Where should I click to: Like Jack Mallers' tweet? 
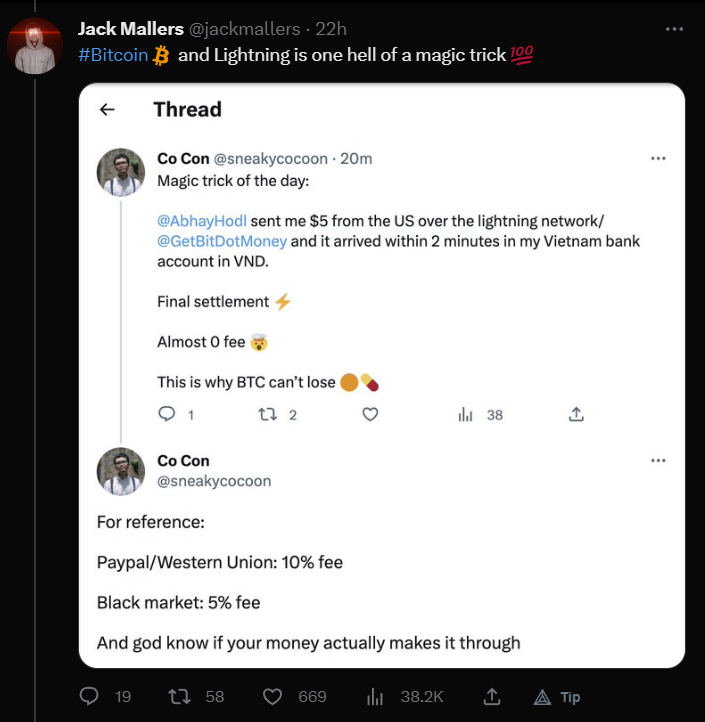click(x=273, y=696)
